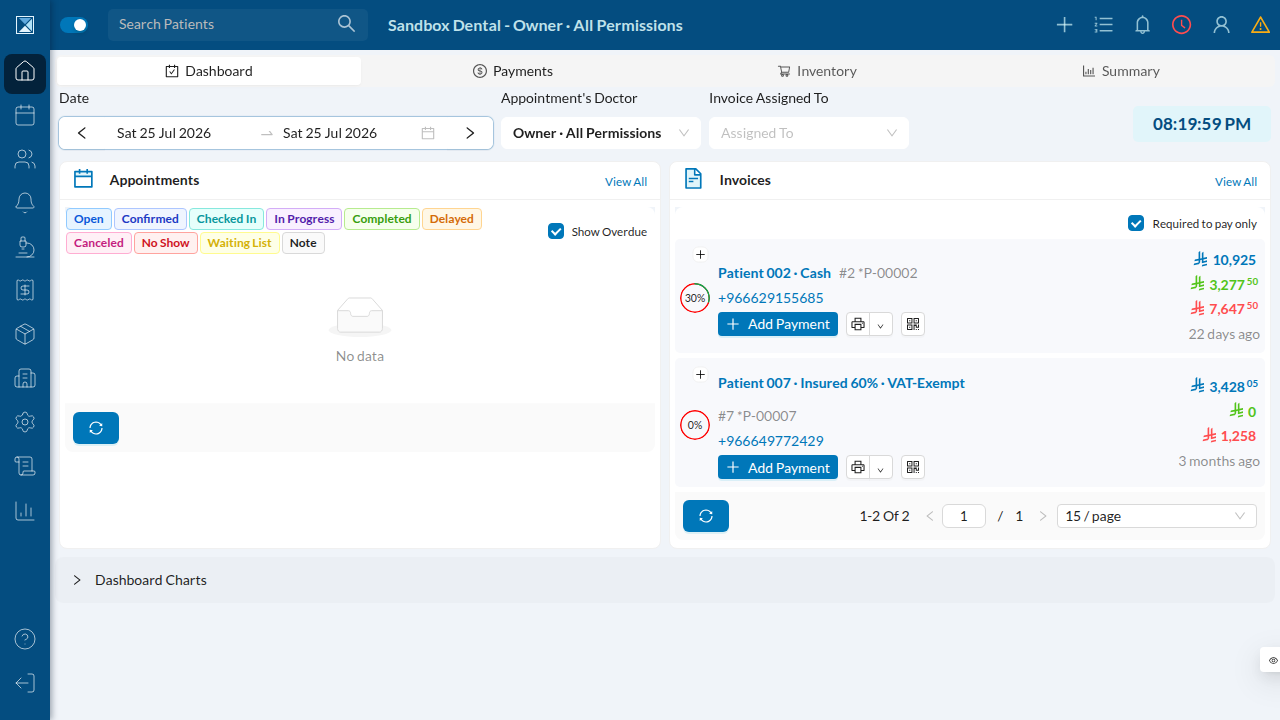Show QR code for Patient 002 invoice

click(x=912, y=324)
